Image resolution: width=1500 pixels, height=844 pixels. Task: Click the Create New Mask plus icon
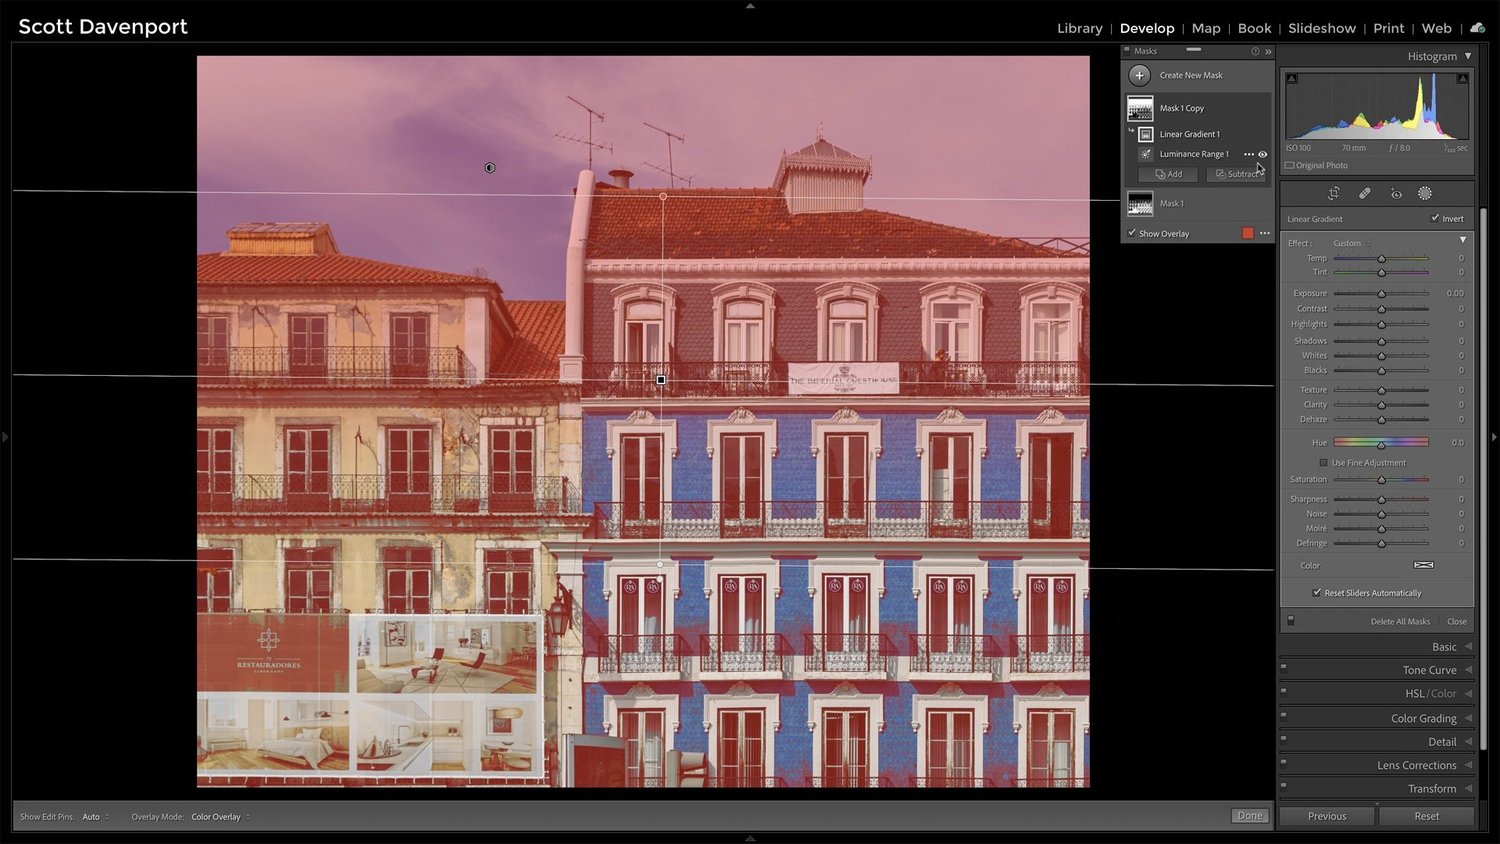[1139, 75]
